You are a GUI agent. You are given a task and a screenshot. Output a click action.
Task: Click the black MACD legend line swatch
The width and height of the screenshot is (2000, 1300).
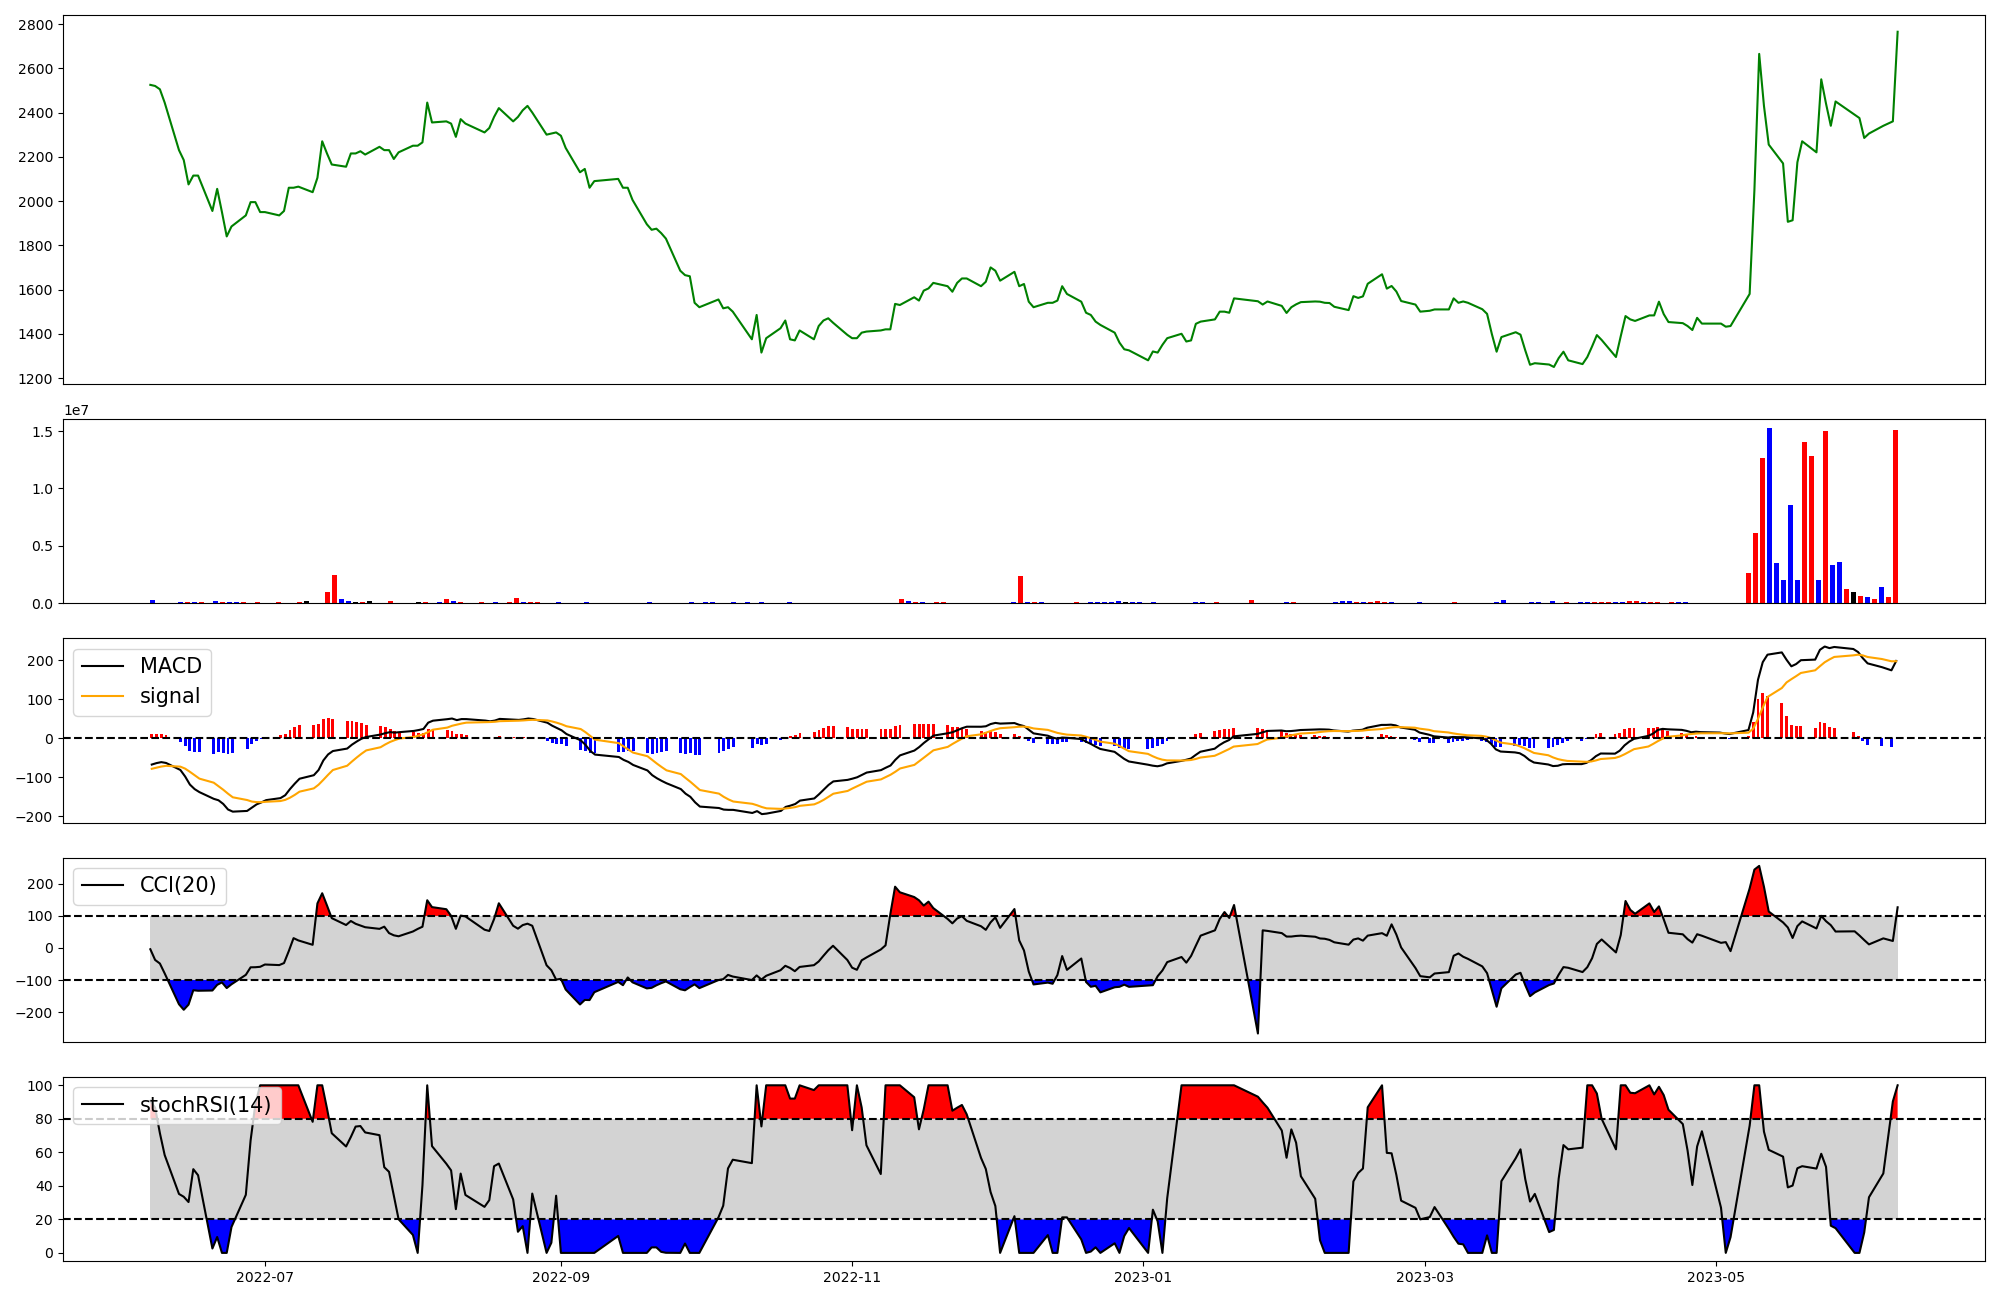[102, 666]
